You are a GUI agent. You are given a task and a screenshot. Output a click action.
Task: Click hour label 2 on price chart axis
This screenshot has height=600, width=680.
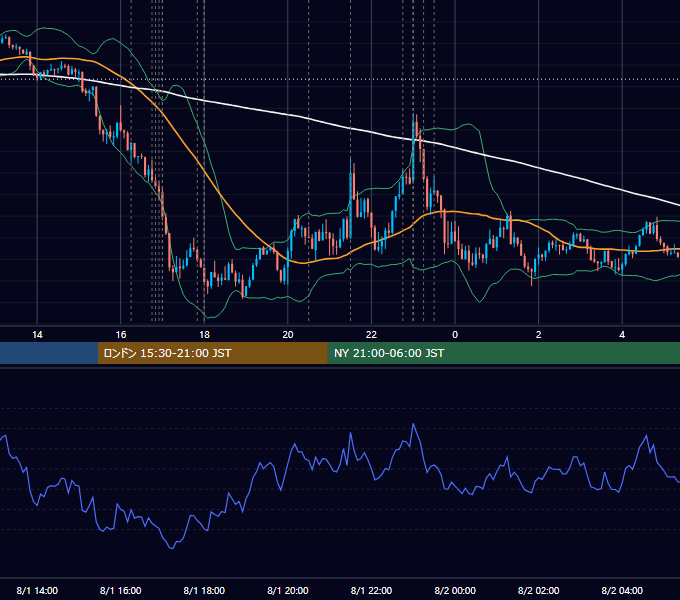(x=539, y=335)
